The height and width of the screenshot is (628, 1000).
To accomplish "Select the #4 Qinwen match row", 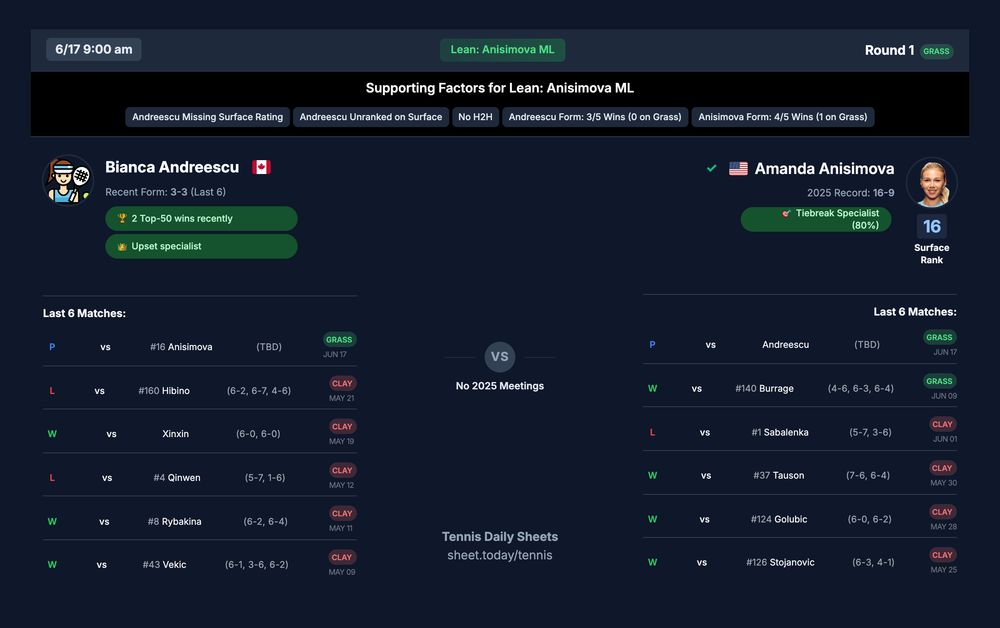I will (x=200, y=477).
